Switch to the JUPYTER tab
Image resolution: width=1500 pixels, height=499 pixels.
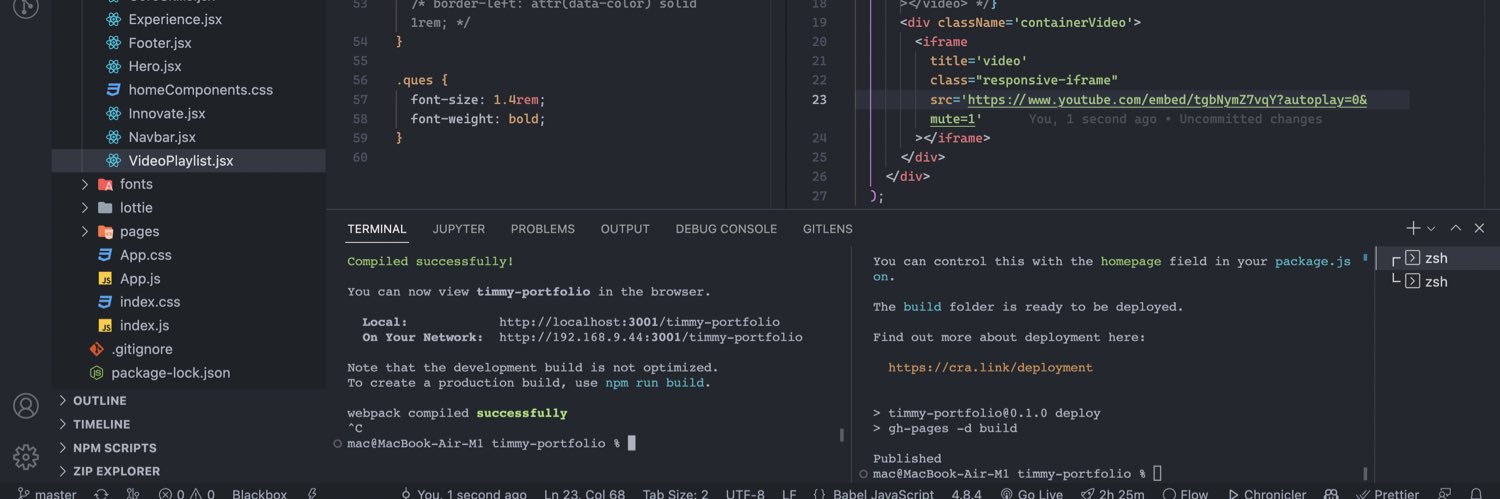[459, 229]
